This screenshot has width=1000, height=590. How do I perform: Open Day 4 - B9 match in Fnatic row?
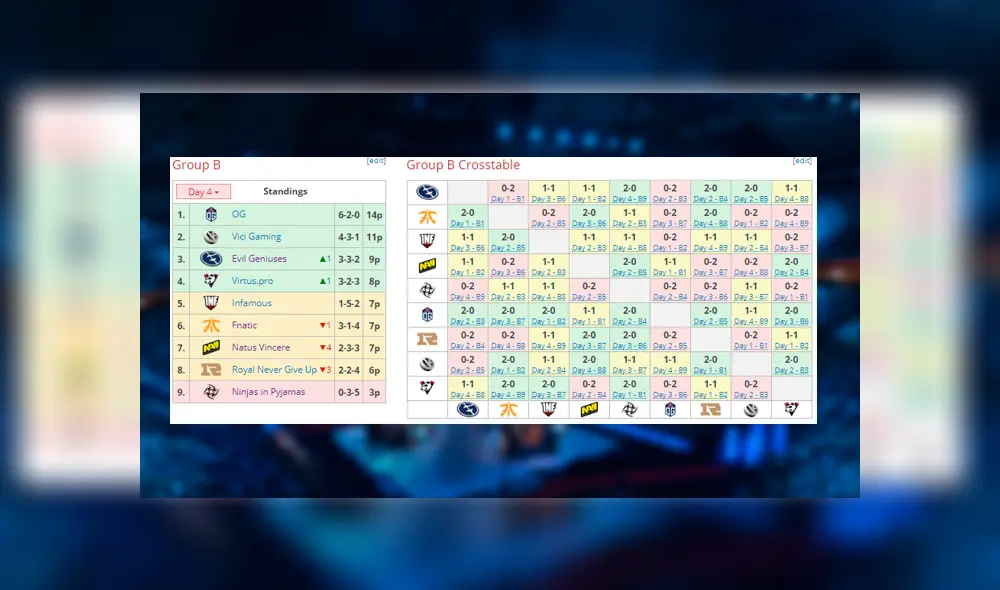point(792,223)
